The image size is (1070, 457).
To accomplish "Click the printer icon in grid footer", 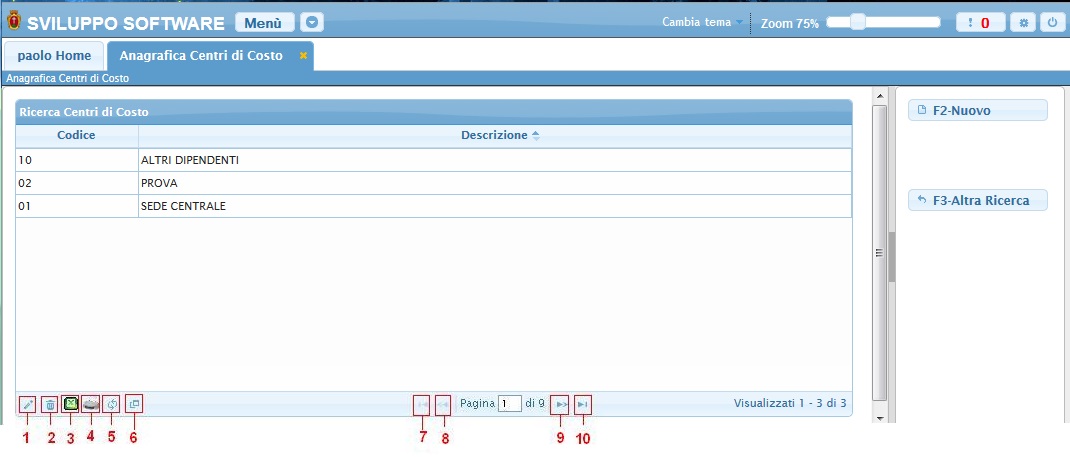I will pyautogui.click(x=91, y=404).
